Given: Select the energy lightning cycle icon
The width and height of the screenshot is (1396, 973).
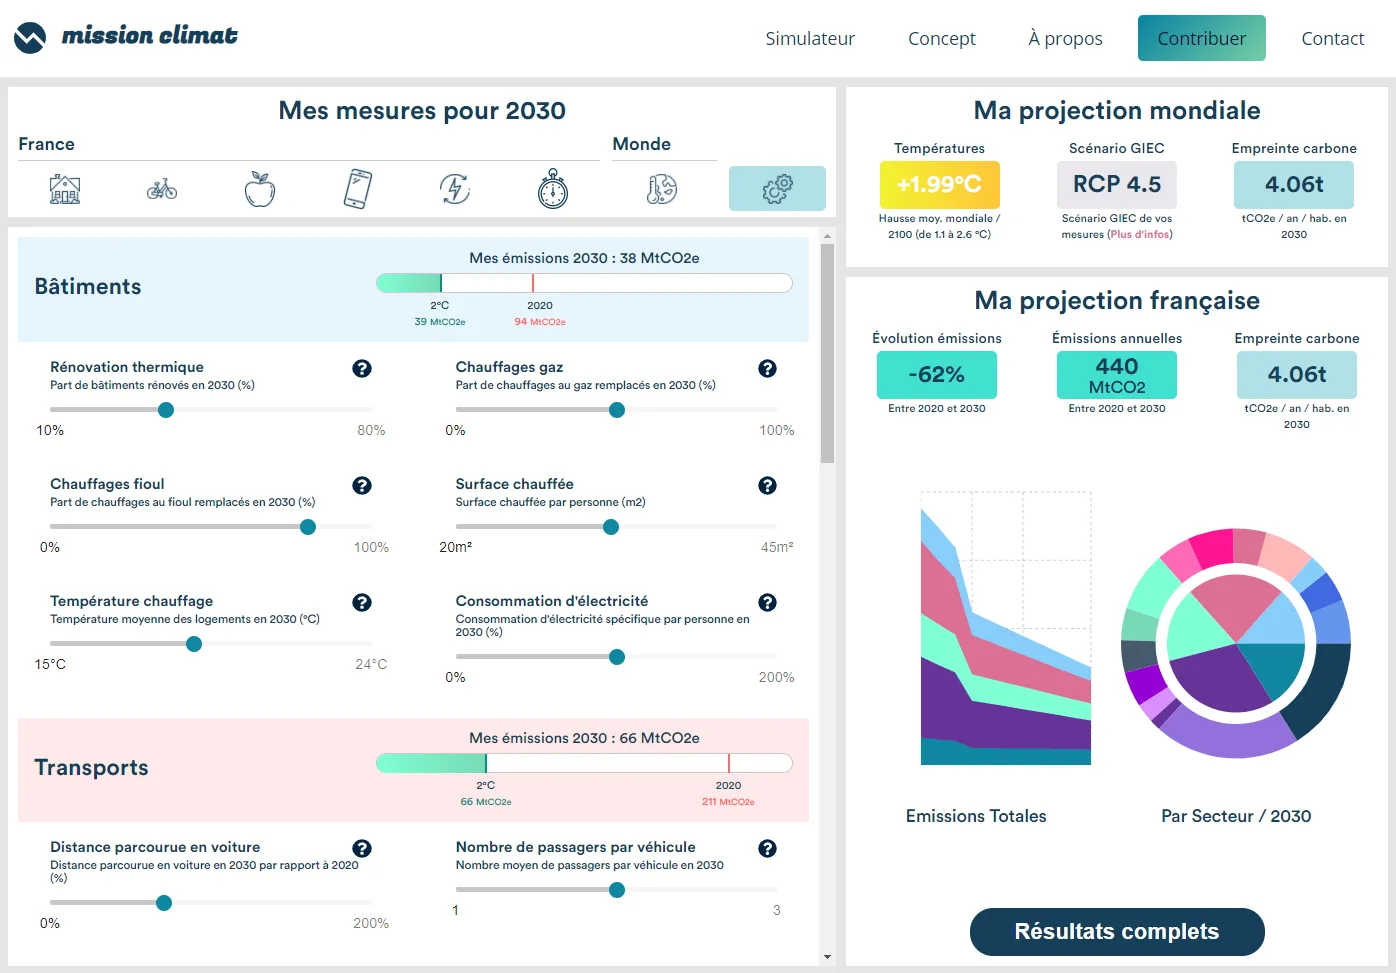Looking at the screenshot, I should point(454,188).
